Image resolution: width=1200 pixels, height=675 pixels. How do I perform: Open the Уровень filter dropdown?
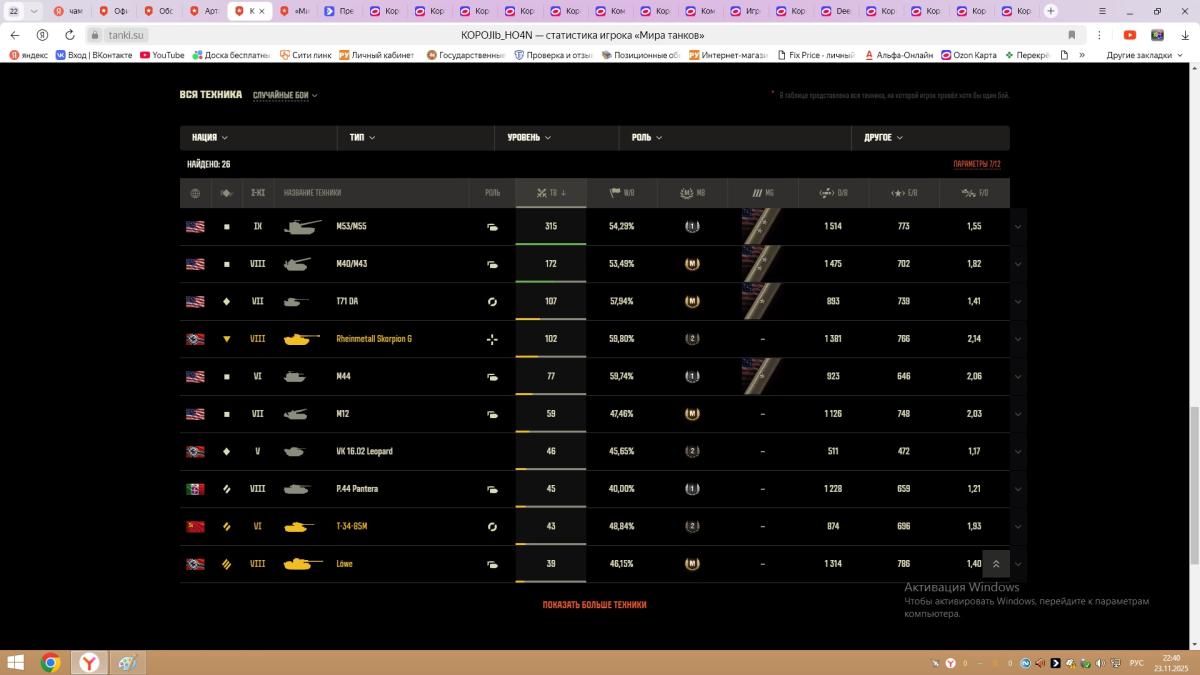click(529, 138)
